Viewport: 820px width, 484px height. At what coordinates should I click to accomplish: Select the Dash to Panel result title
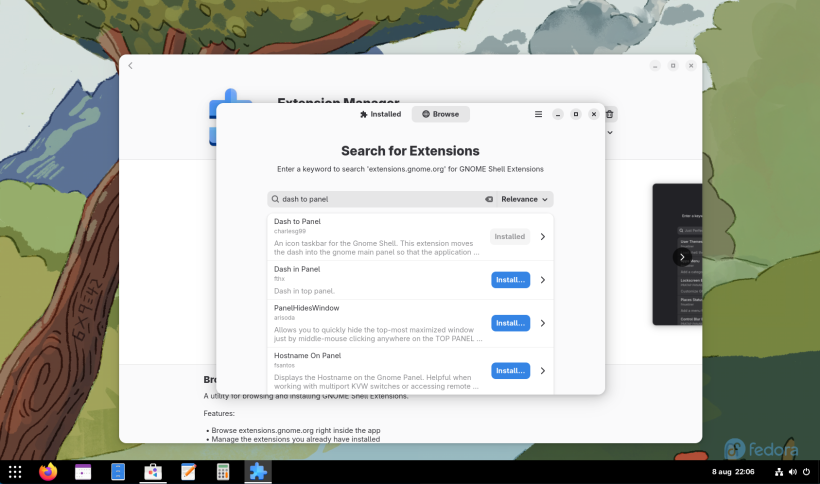(297, 222)
